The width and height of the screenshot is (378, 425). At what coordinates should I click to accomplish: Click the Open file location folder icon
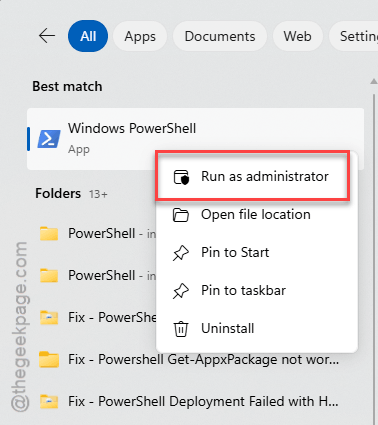click(181, 215)
